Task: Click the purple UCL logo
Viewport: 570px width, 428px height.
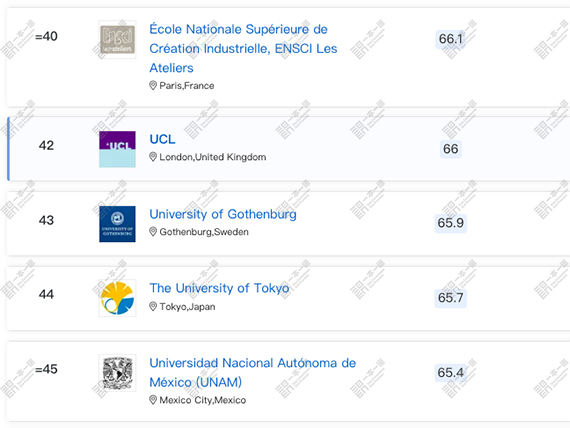Action: [x=117, y=149]
